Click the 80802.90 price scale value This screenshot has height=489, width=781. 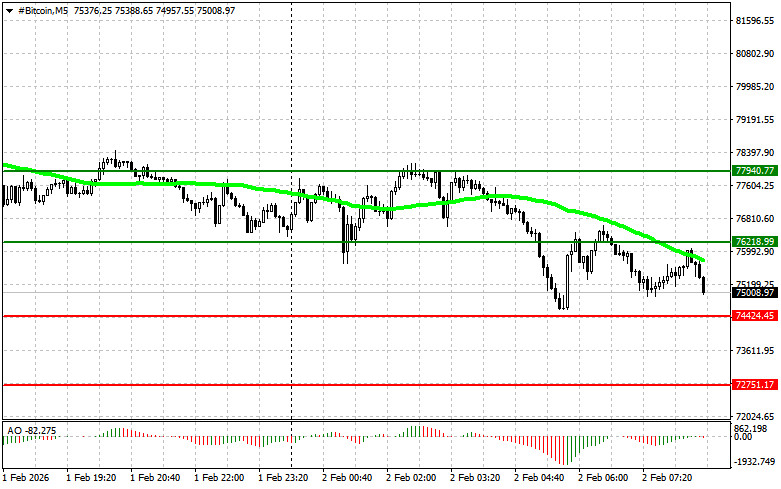click(755, 54)
